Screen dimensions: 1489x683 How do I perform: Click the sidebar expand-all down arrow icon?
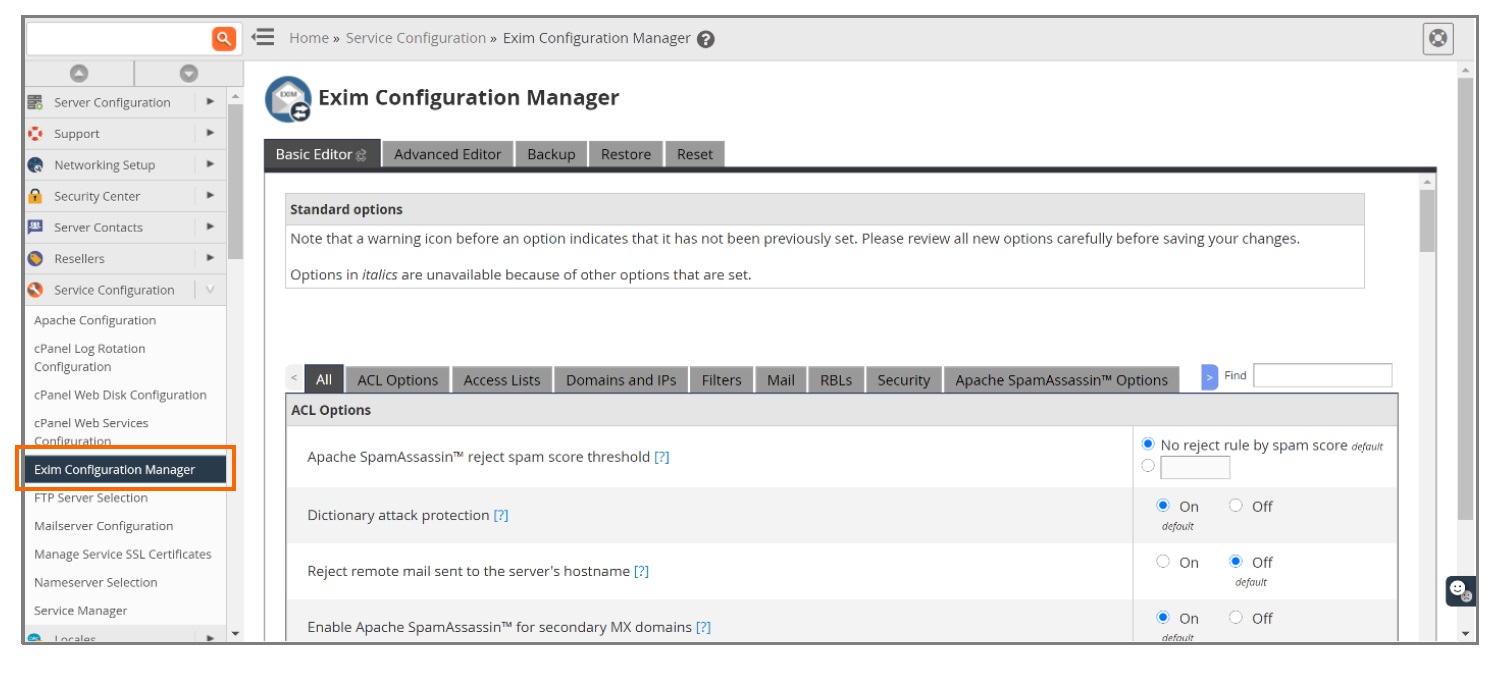(x=188, y=73)
